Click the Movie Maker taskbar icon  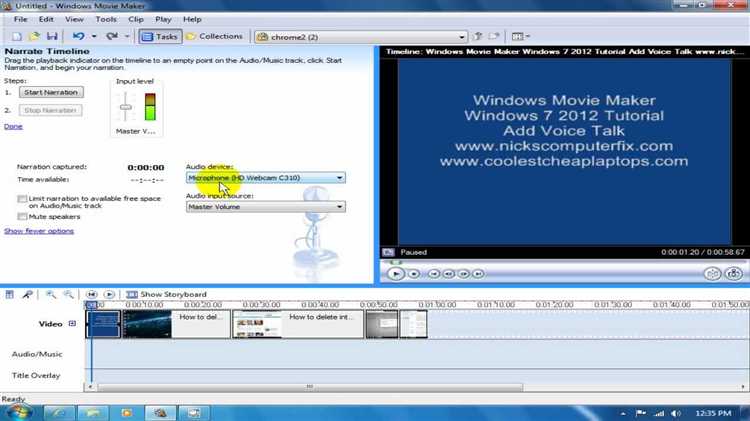160,413
